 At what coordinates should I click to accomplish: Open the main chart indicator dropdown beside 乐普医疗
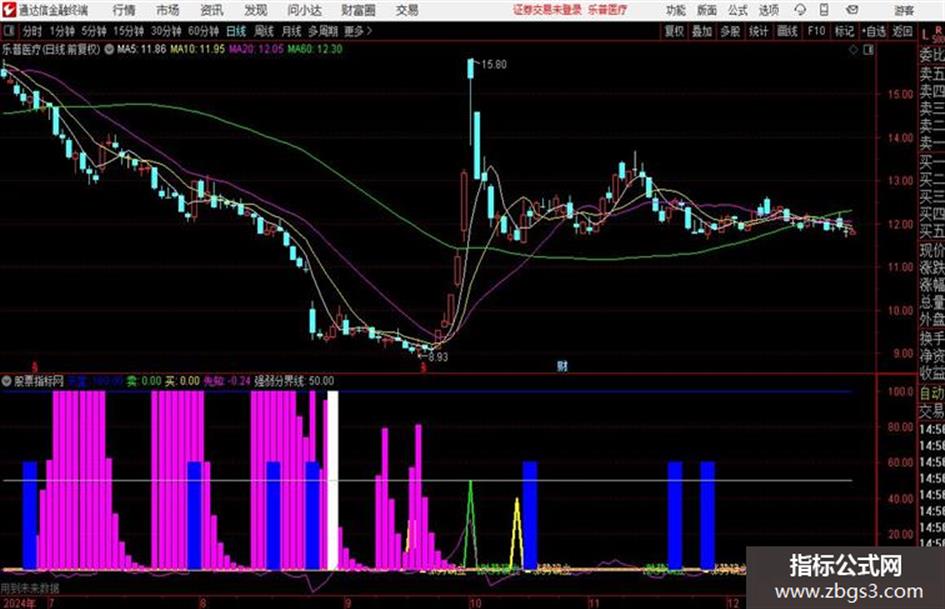click(x=109, y=49)
